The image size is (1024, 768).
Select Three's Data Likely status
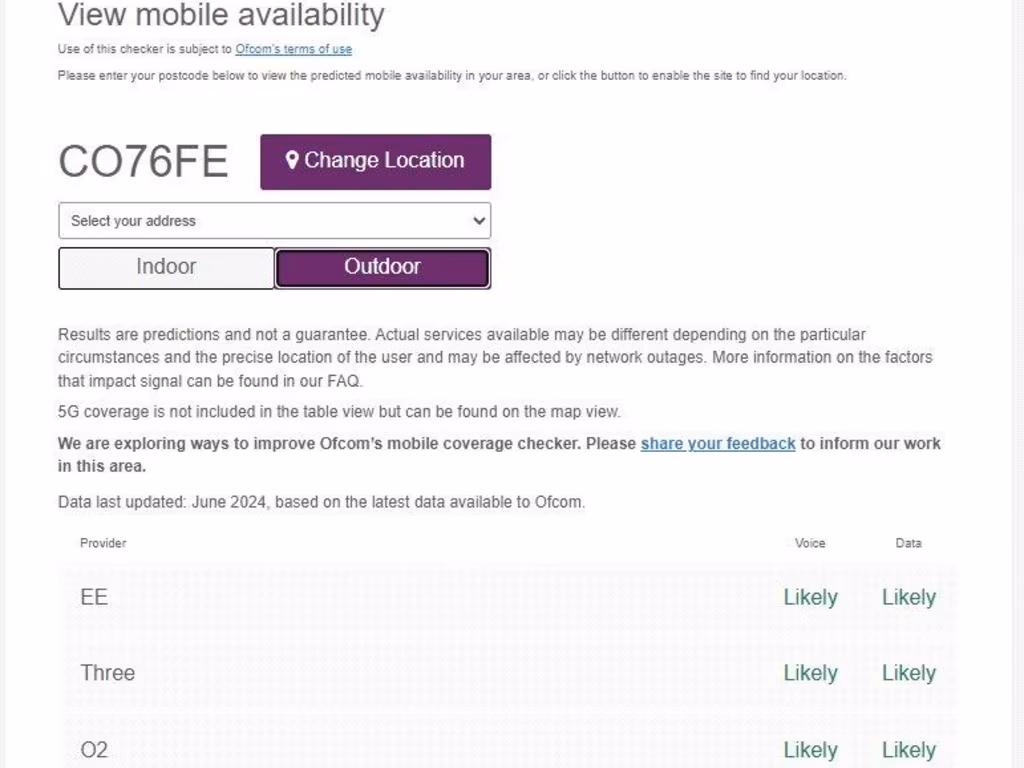[x=908, y=673]
